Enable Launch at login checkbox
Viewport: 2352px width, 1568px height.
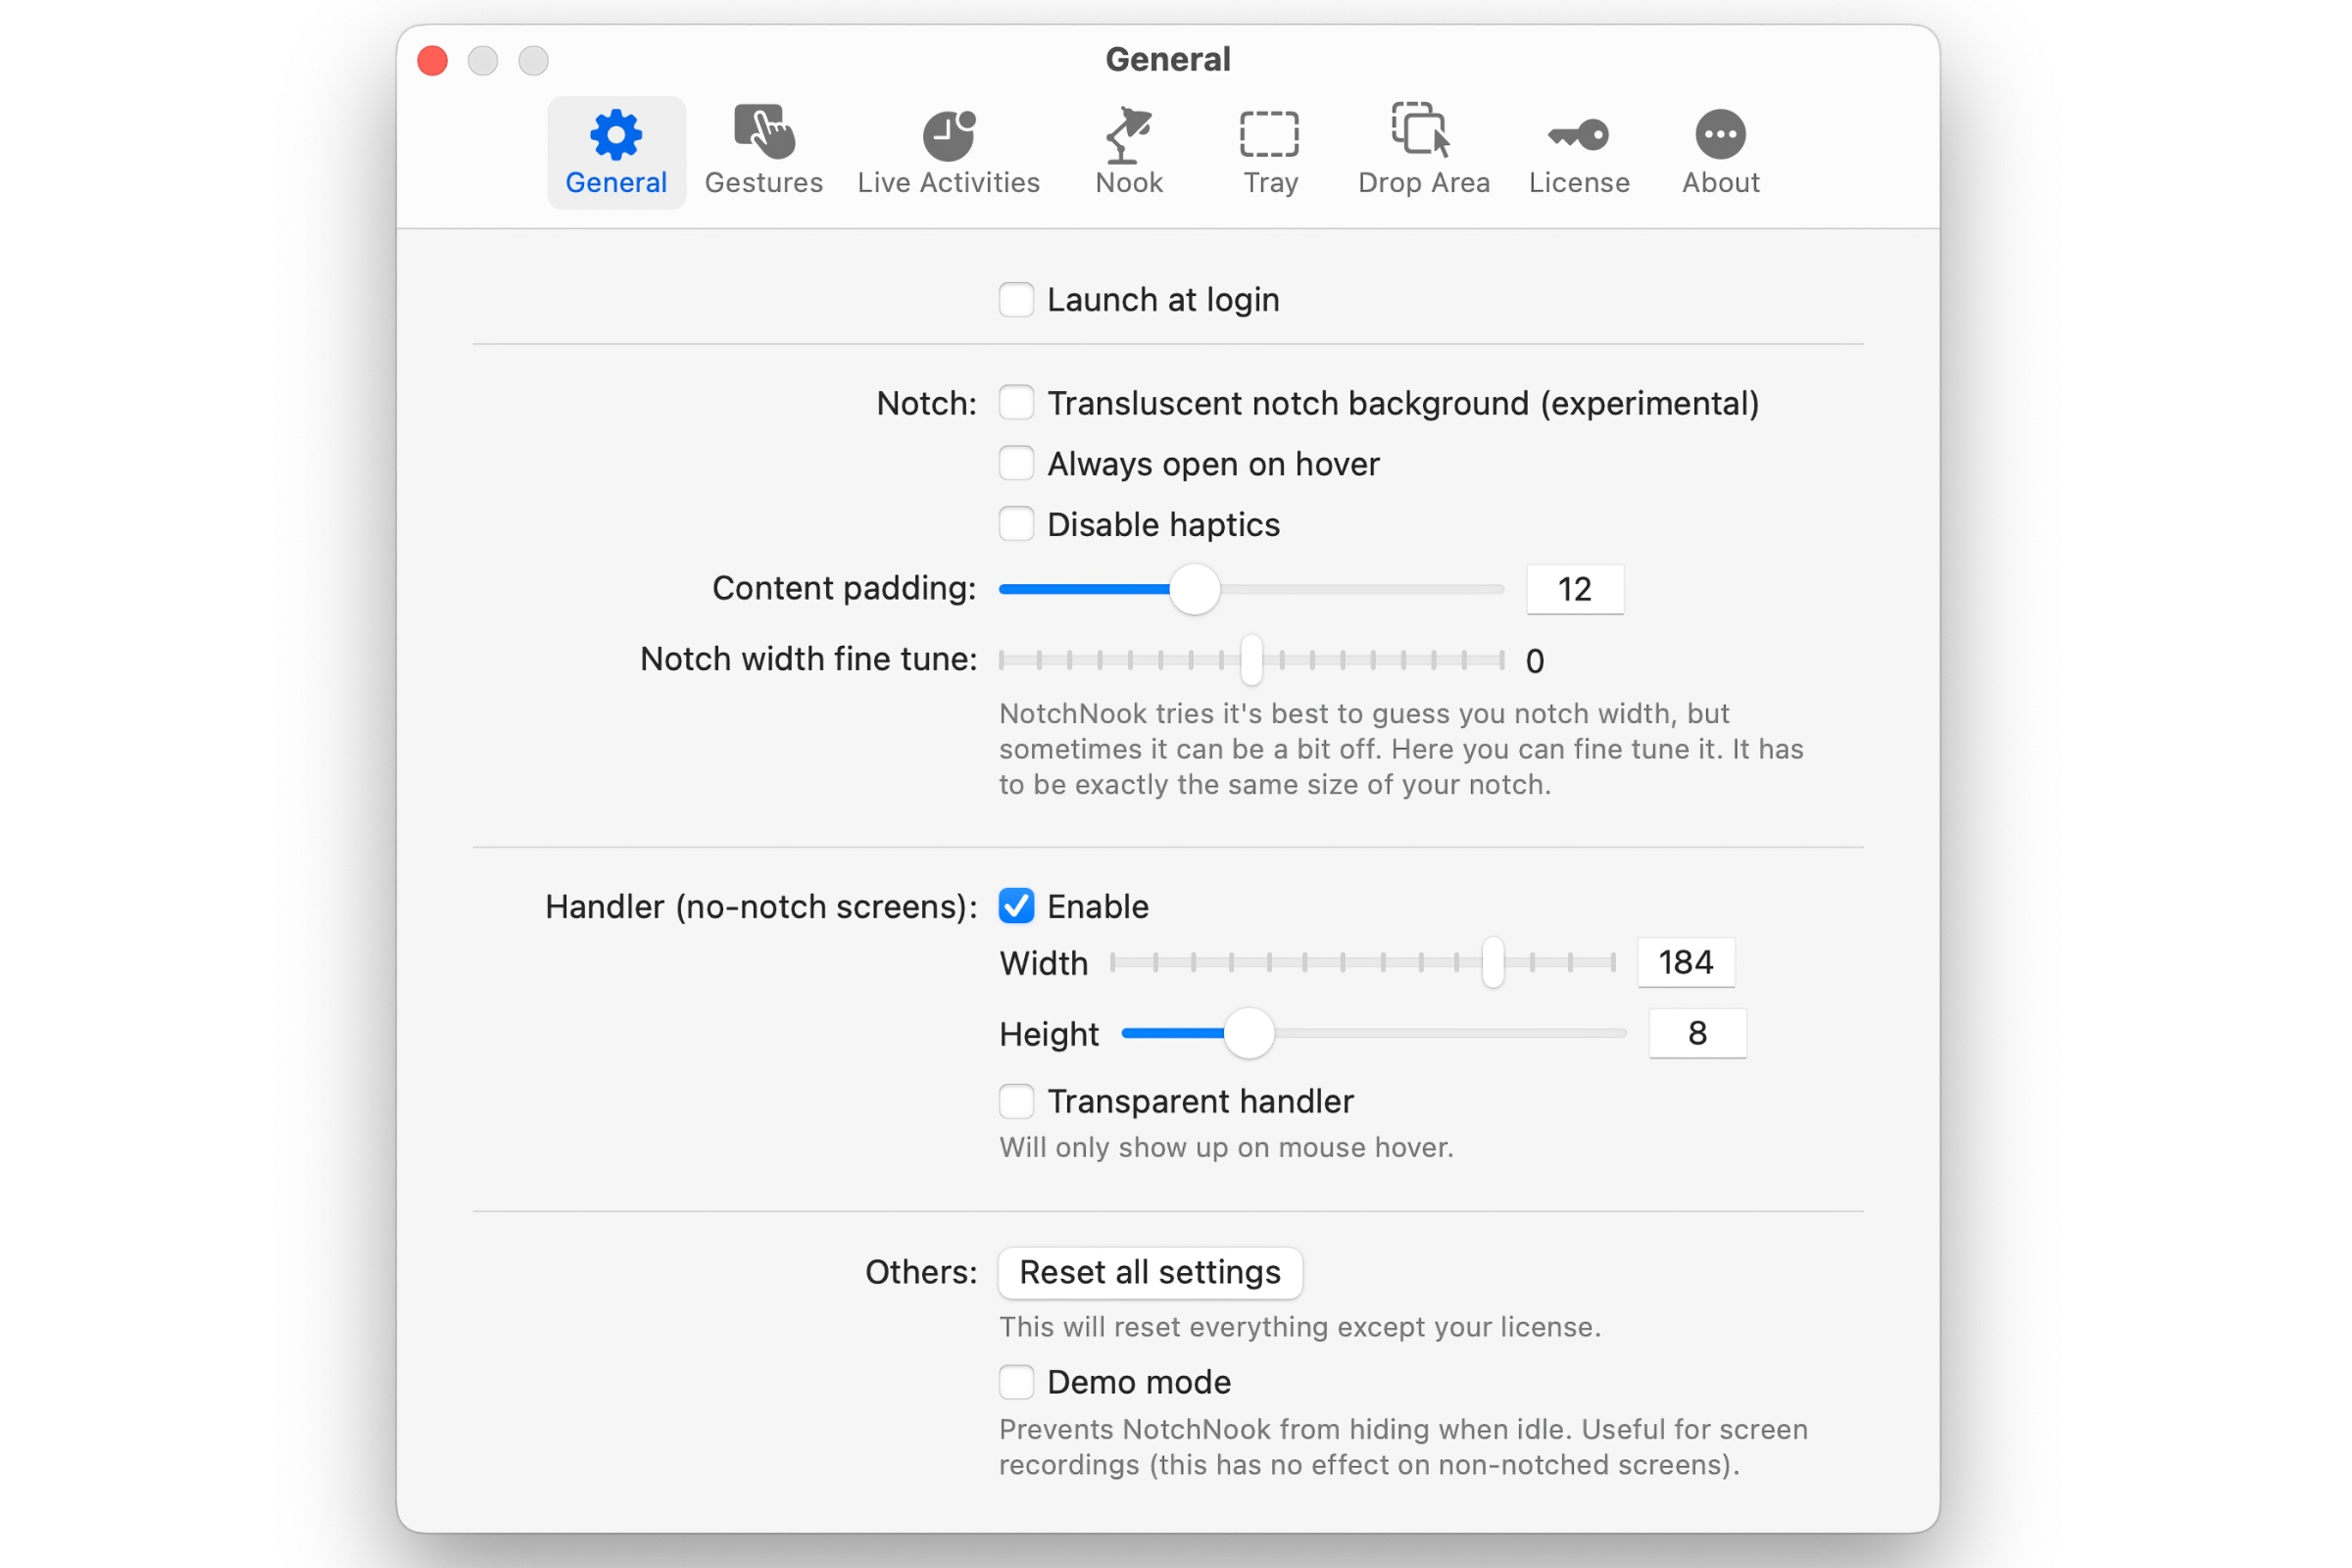[1016, 300]
